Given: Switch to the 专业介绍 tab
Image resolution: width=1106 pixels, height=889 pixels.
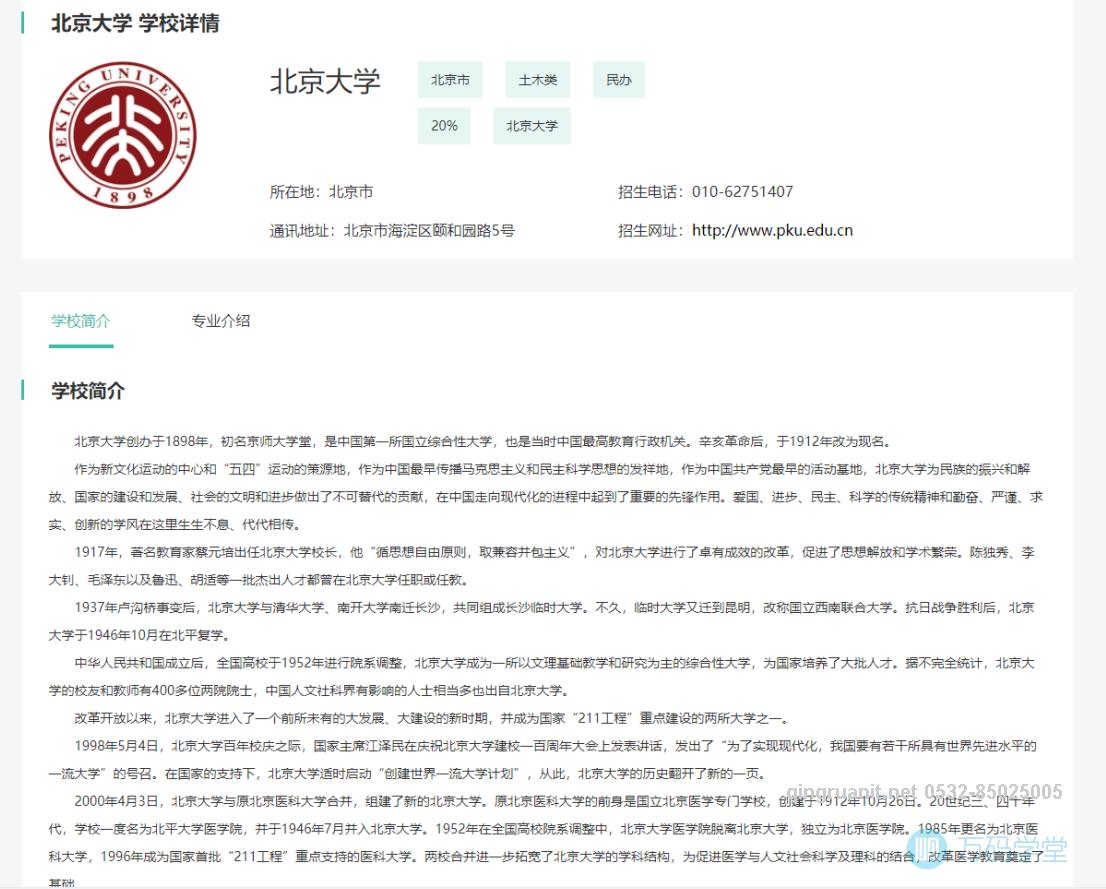Looking at the screenshot, I should 221,321.
